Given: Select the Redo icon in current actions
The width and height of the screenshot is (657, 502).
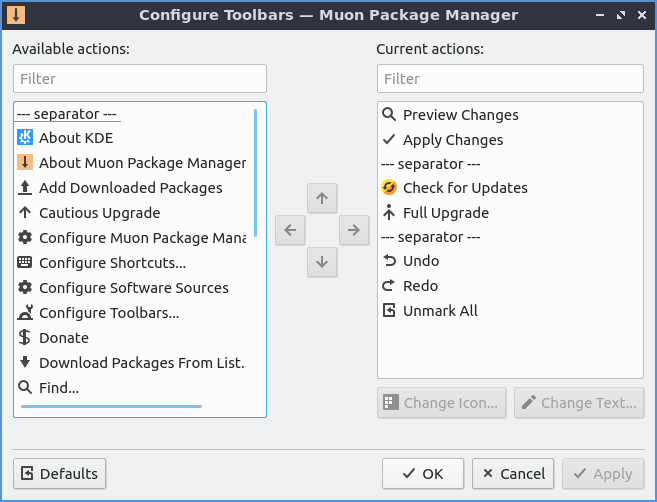Looking at the screenshot, I should pos(389,286).
